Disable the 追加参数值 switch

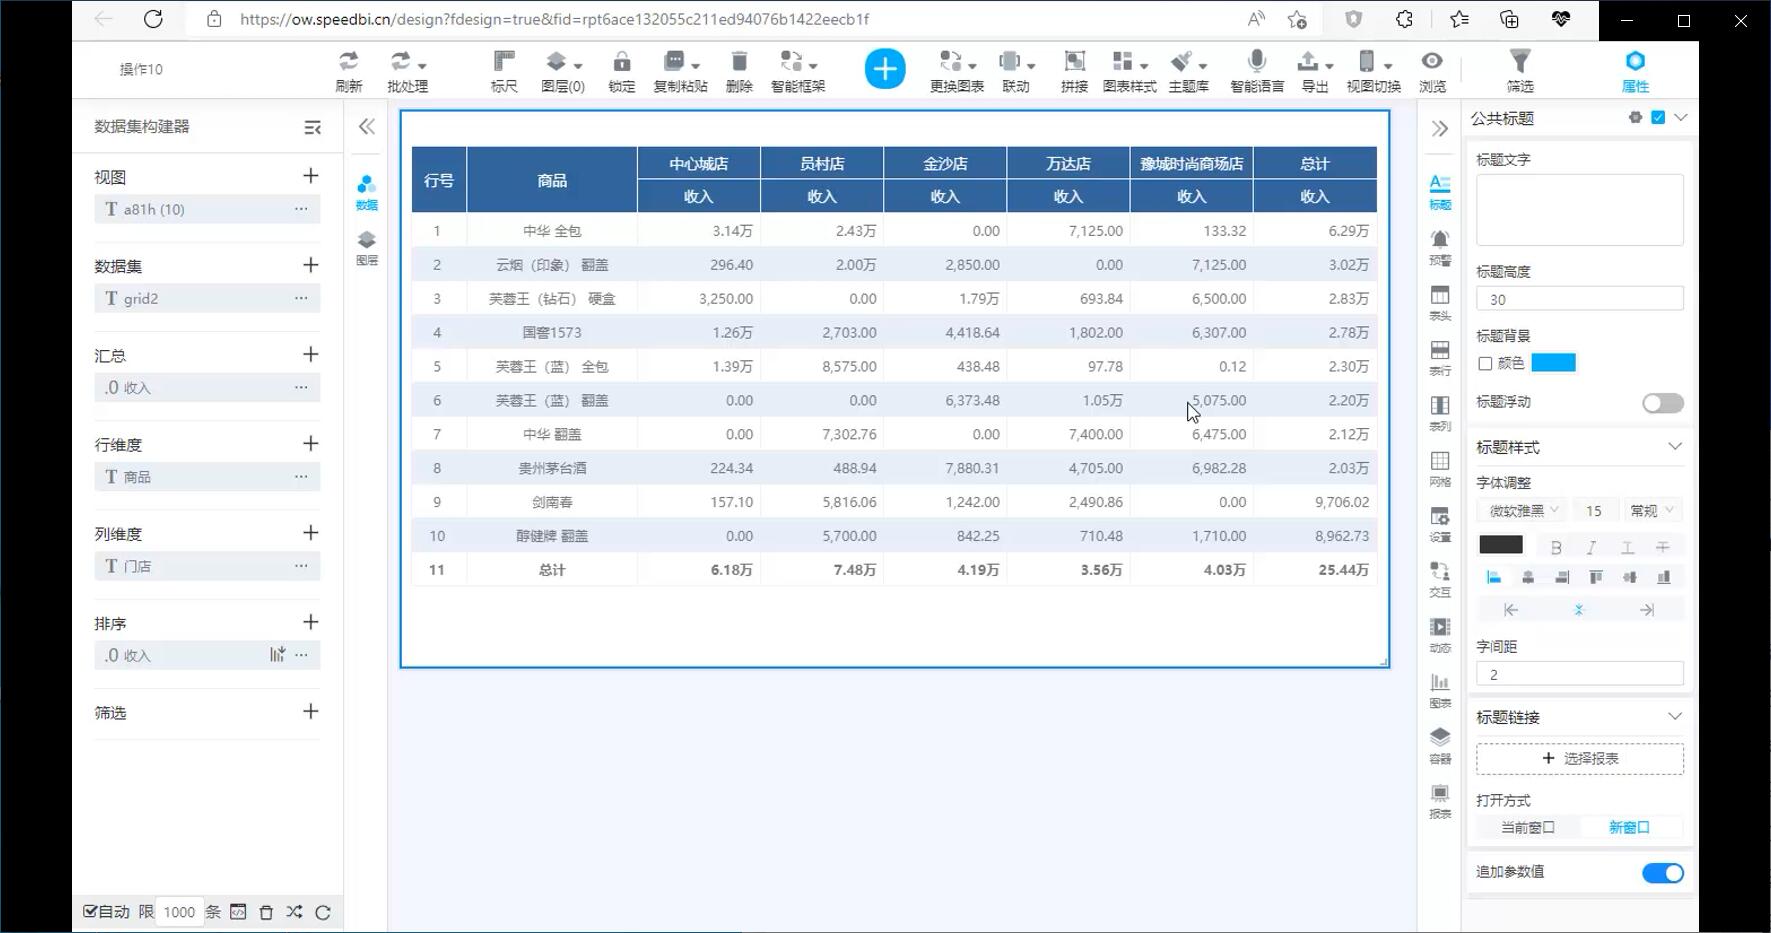point(1662,873)
